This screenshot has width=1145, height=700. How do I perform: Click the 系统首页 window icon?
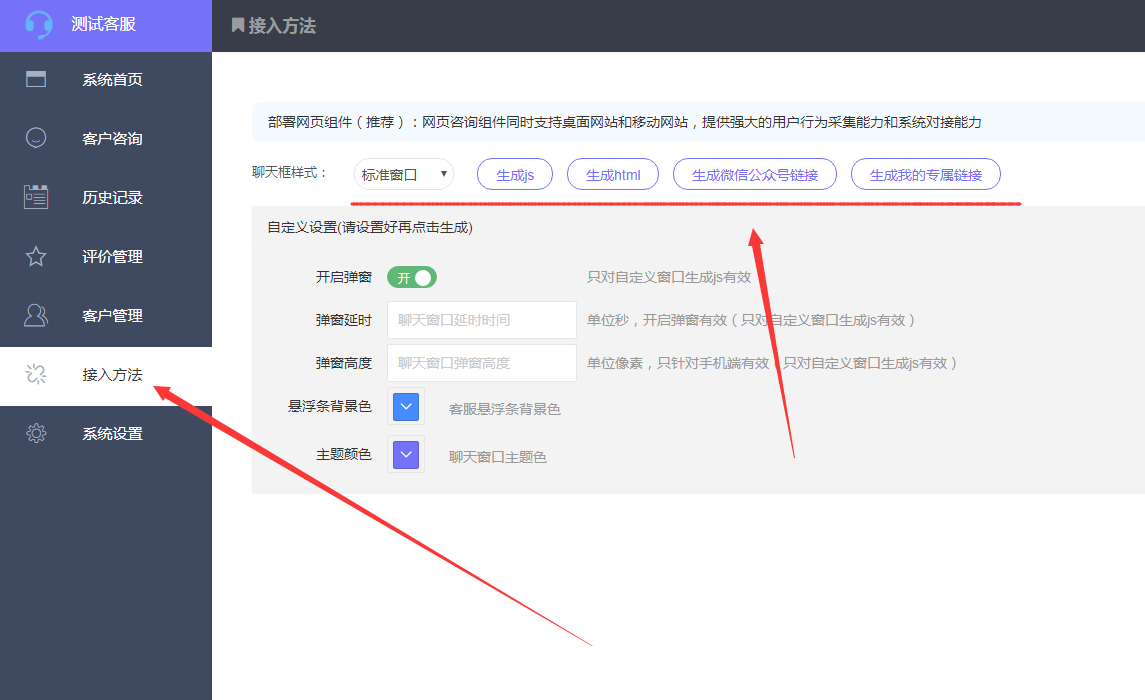tap(36, 79)
